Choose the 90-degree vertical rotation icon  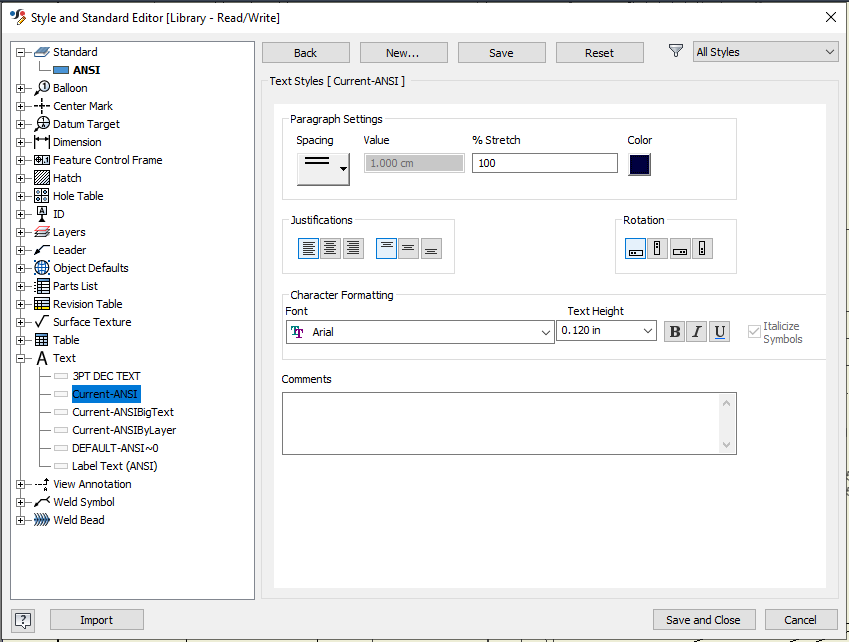[x=658, y=248]
